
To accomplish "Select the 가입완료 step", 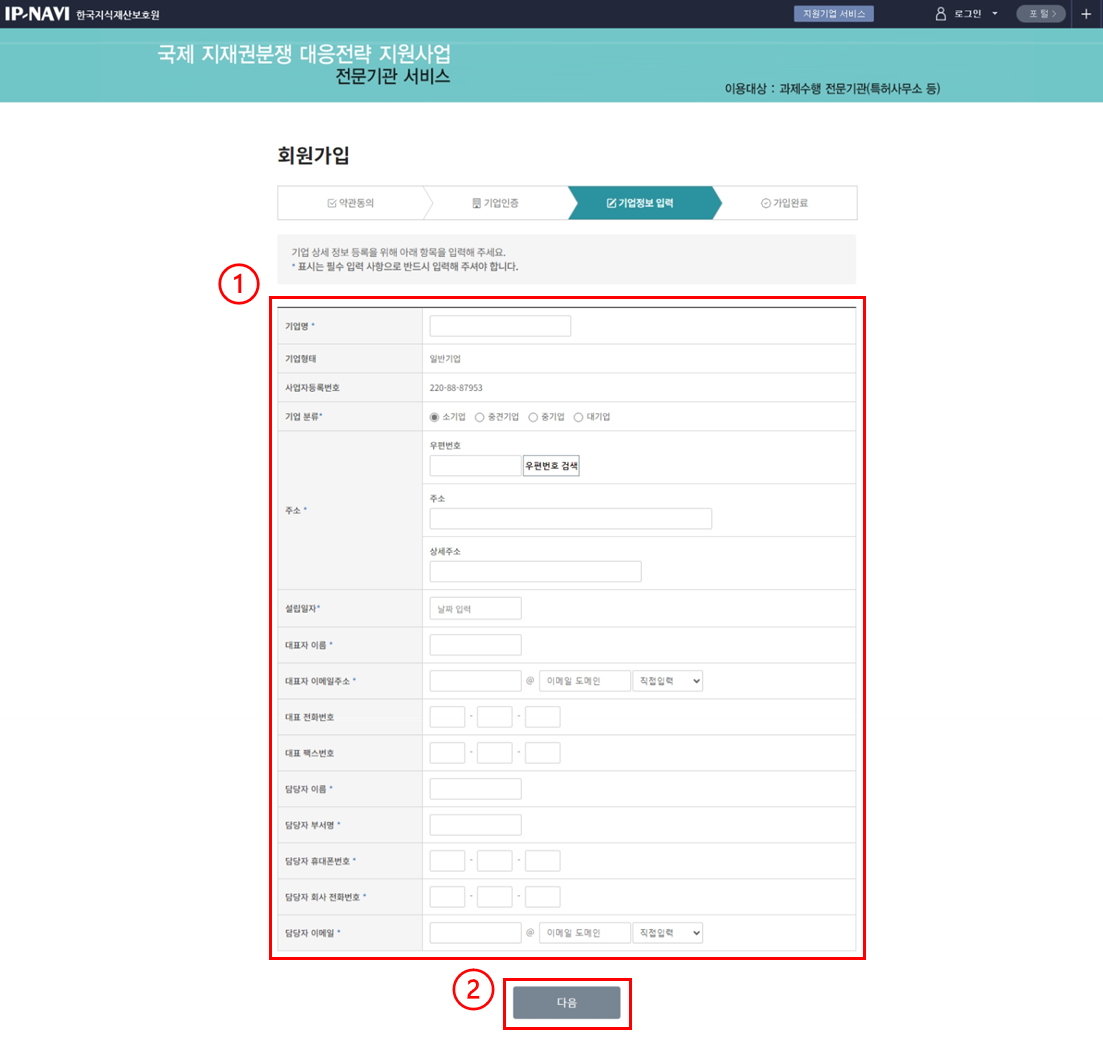I will click(784, 203).
